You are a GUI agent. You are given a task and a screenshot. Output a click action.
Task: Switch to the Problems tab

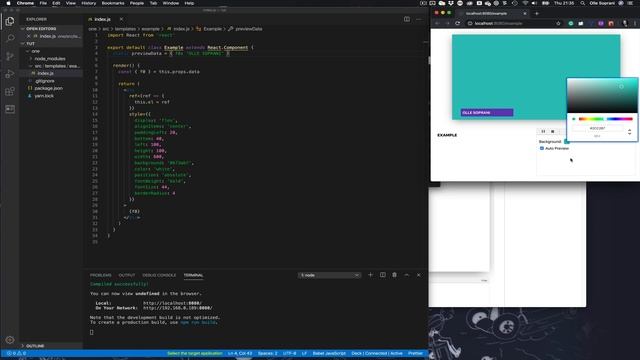pyautogui.click(x=100, y=275)
